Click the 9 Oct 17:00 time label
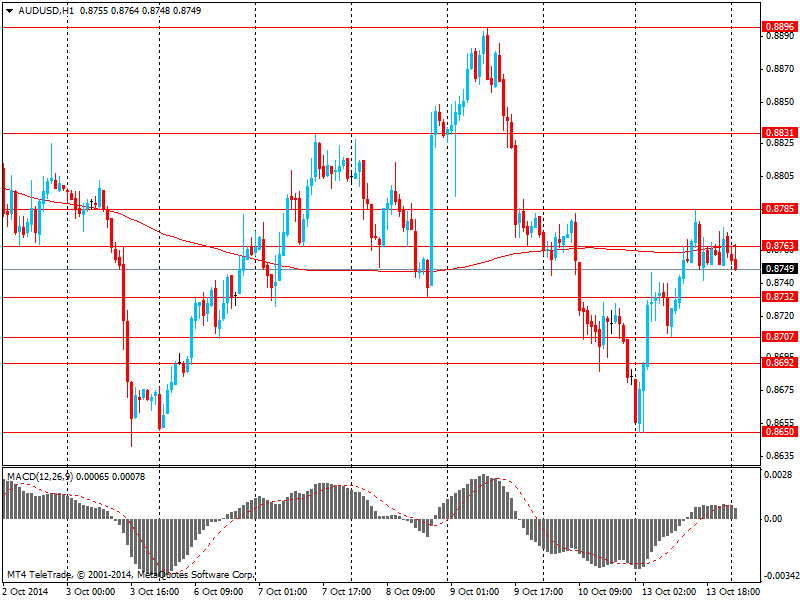The height and width of the screenshot is (600, 800). click(x=538, y=591)
